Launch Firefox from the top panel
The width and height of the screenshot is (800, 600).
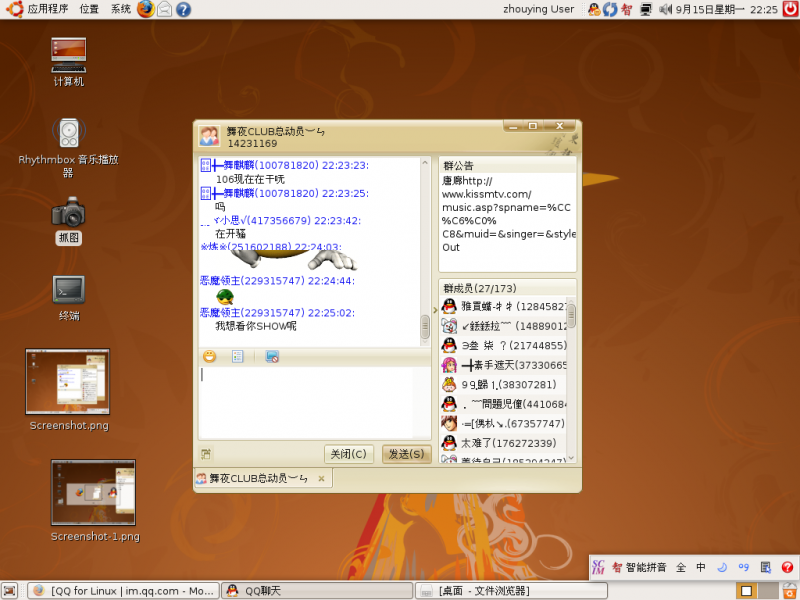coord(145,9)
